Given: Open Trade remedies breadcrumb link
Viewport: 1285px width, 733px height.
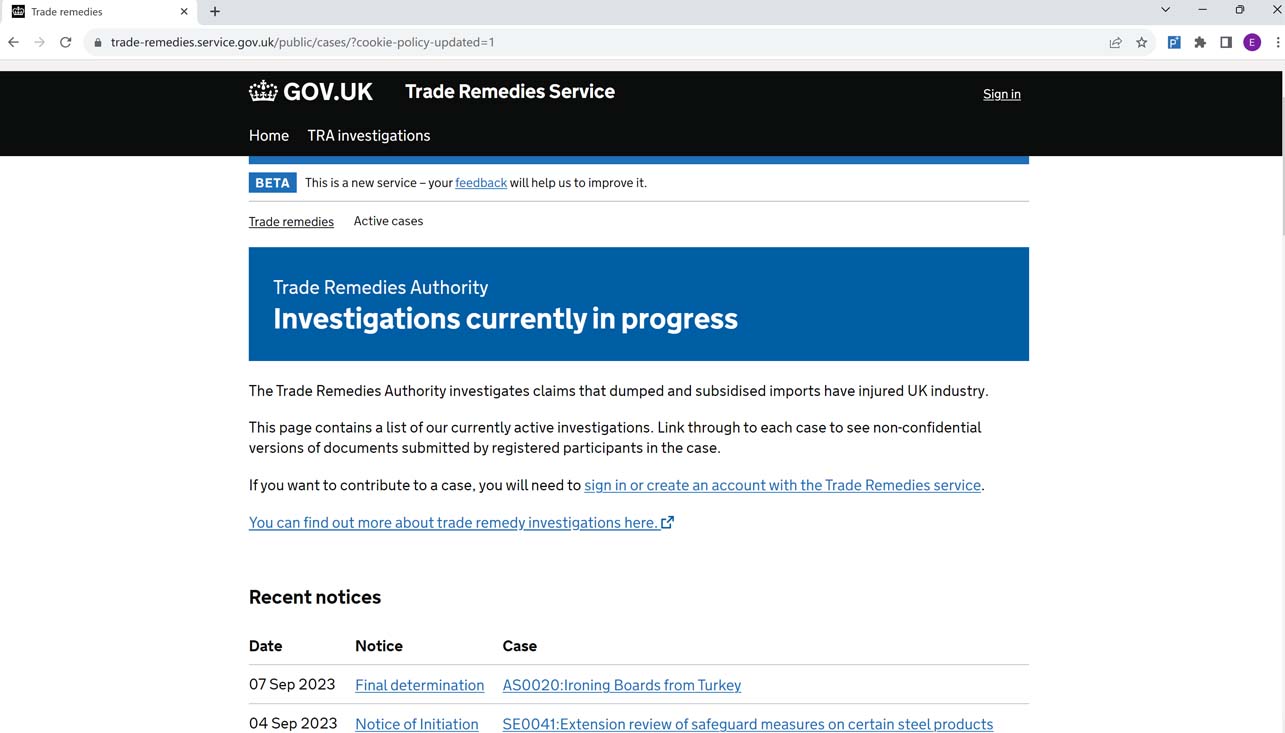Looking at the screenshot, I should pyautogui.click(x=291, y=222).
